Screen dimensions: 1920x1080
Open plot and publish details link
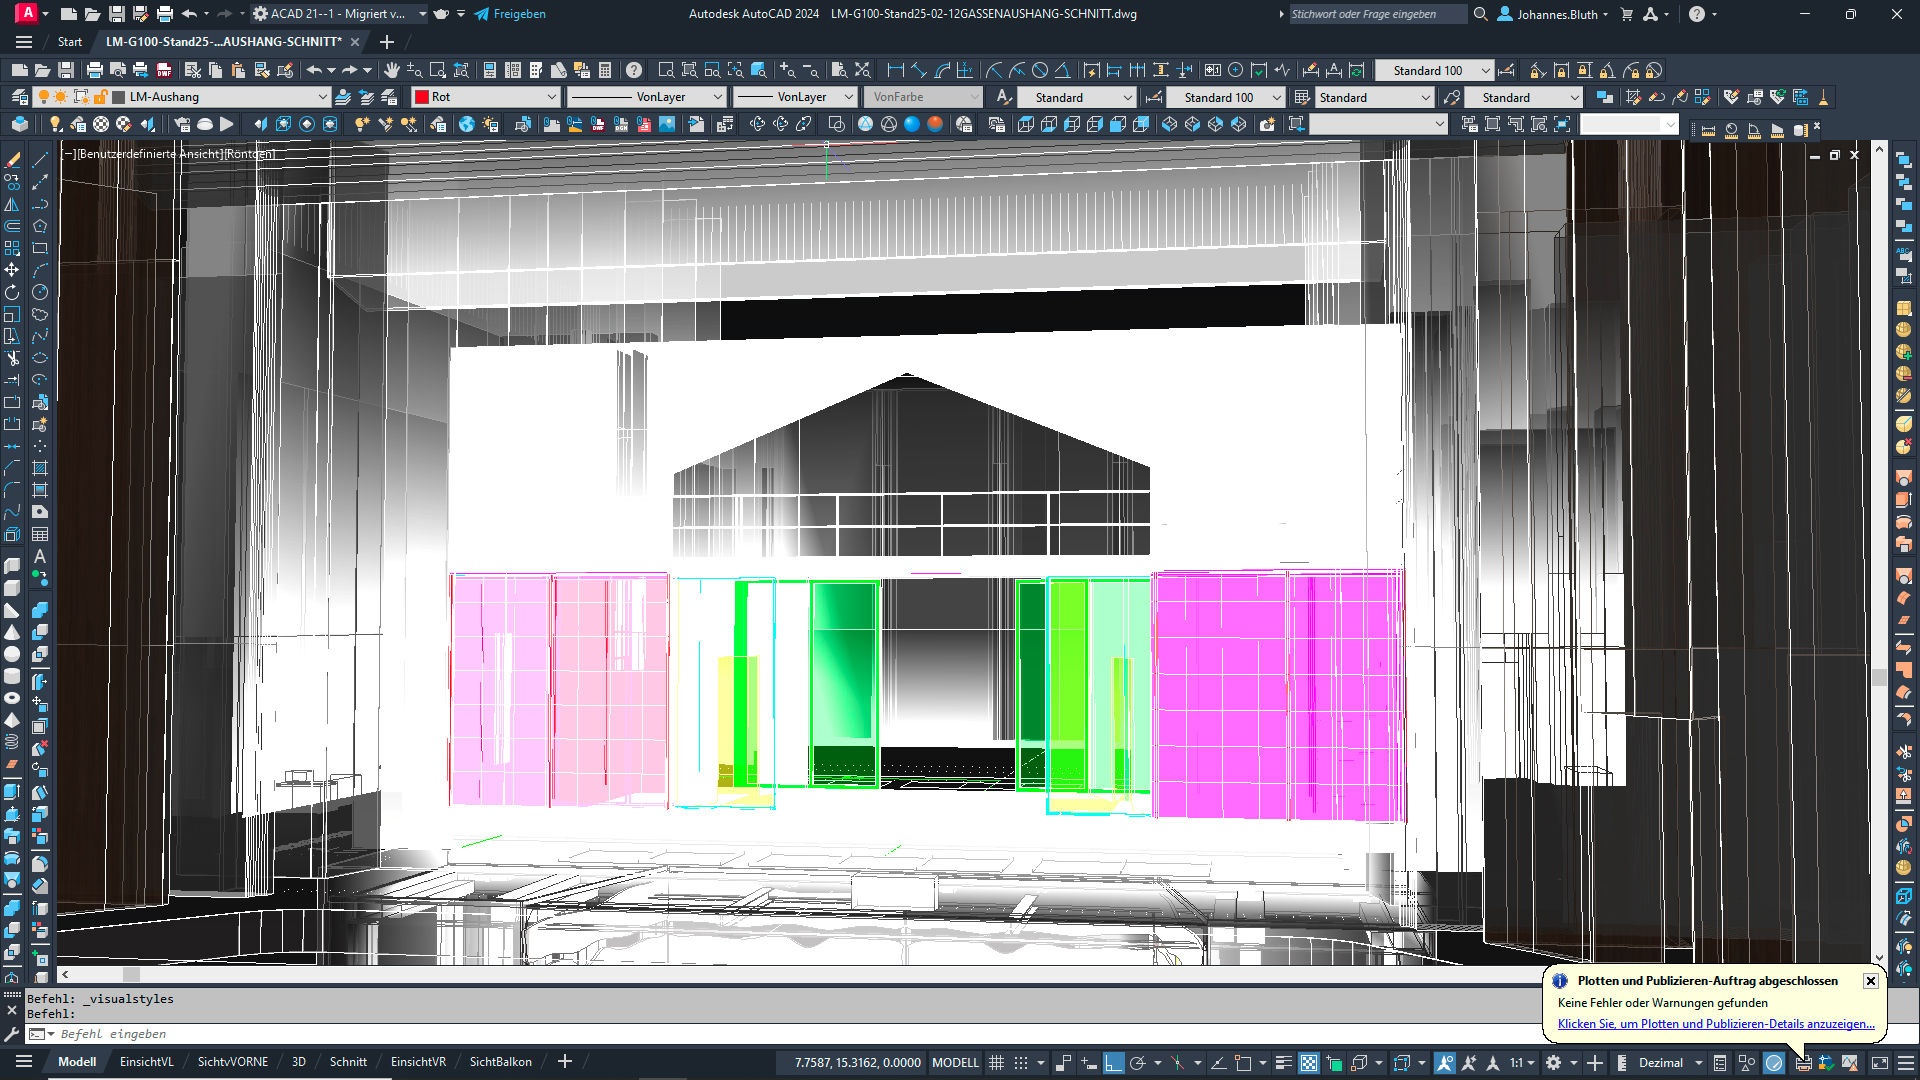click(x=1715, y=1024)
